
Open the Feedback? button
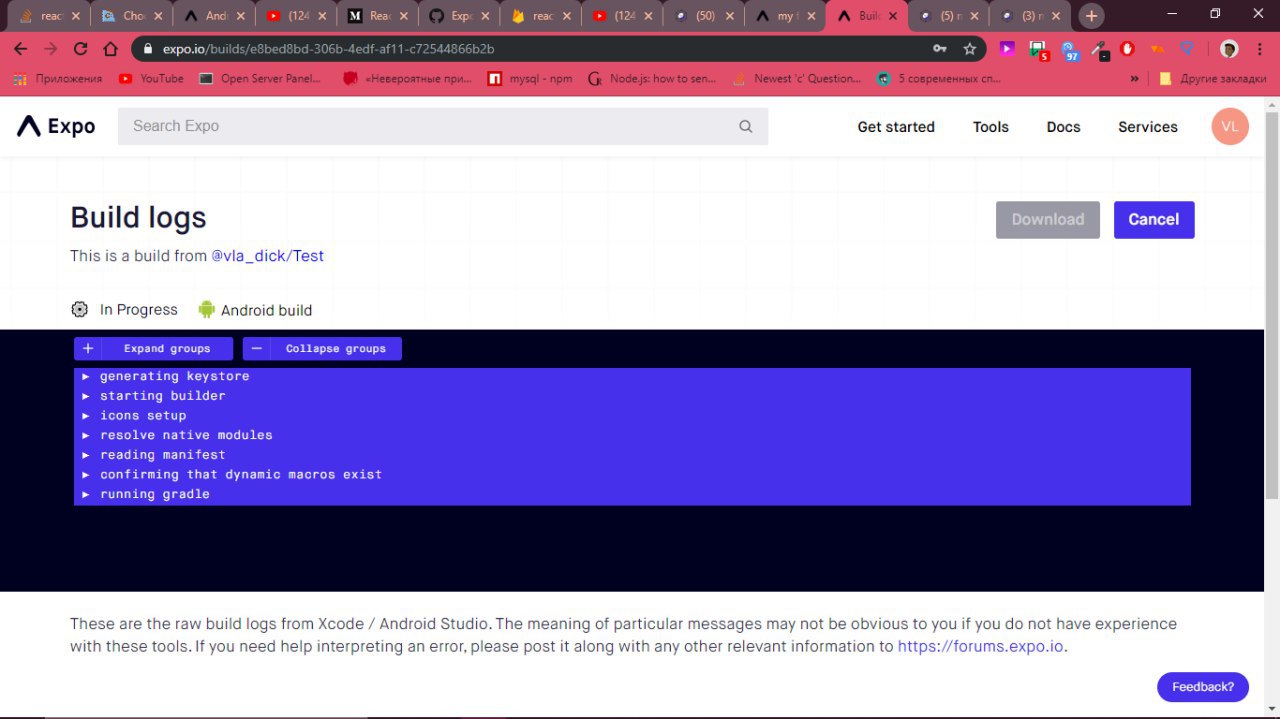tap(1203, 687)
